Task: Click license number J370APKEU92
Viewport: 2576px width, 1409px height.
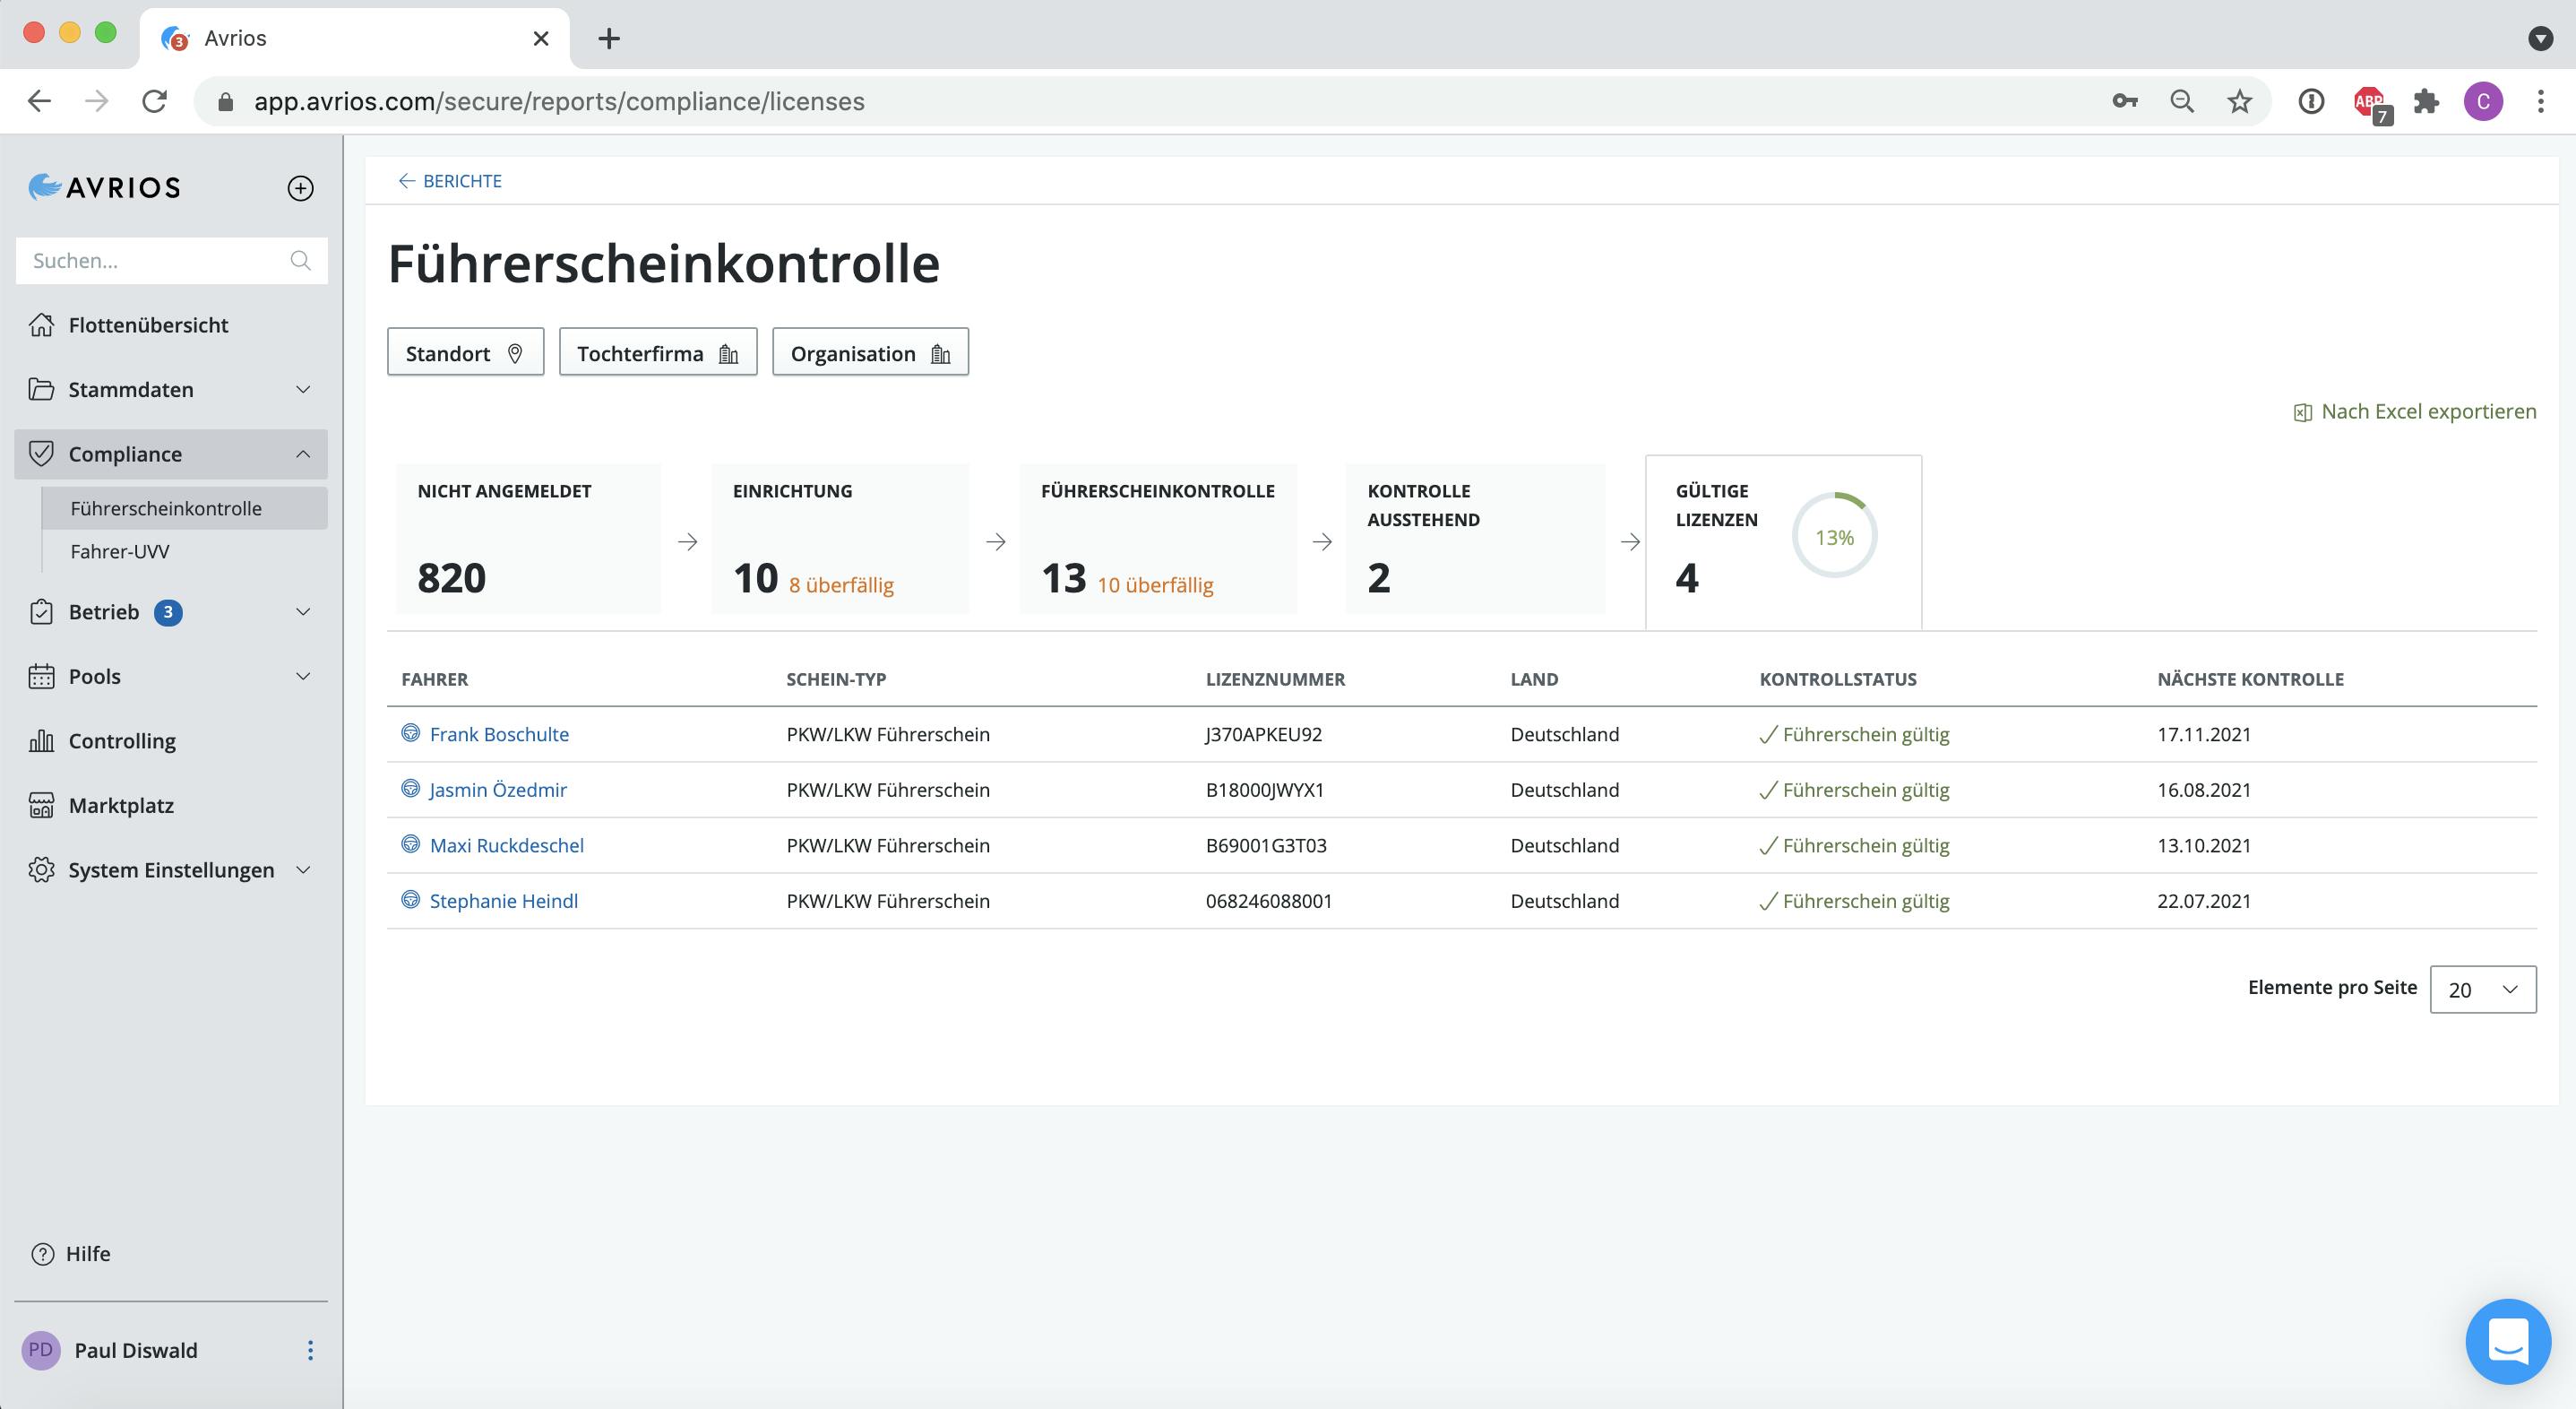Action: pos(1264,734)
